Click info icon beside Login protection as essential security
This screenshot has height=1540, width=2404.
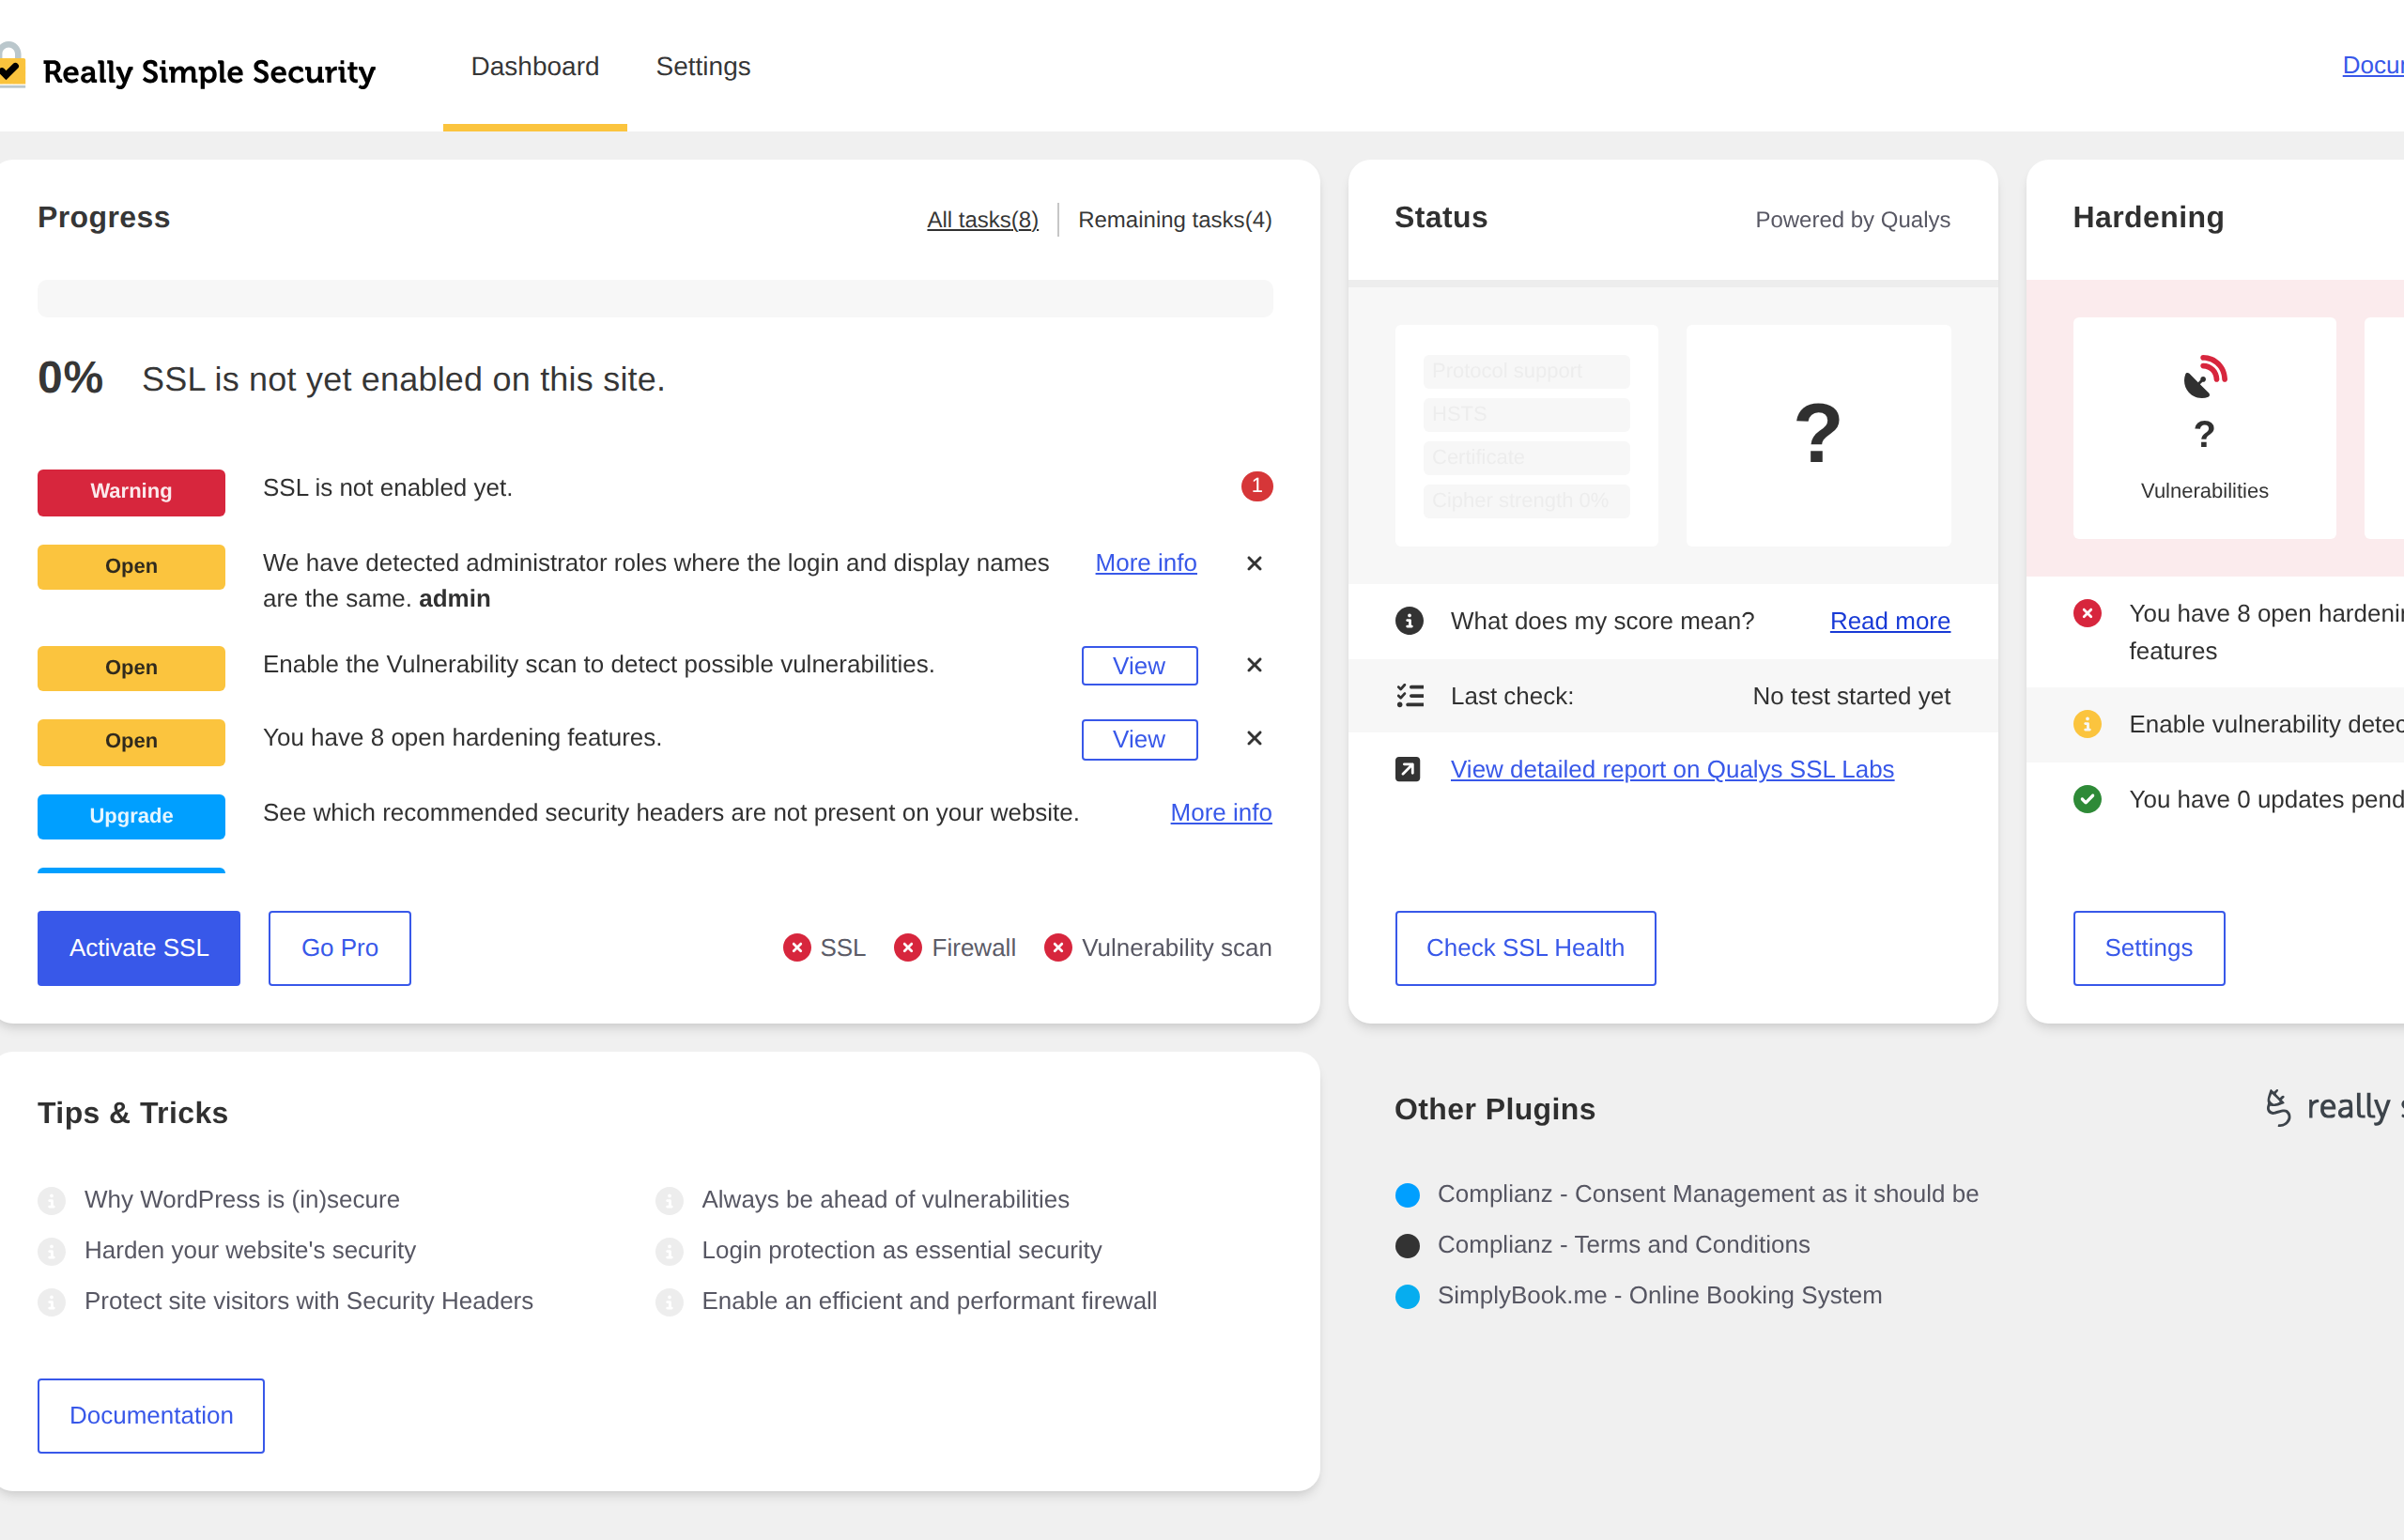point(669,1251)
